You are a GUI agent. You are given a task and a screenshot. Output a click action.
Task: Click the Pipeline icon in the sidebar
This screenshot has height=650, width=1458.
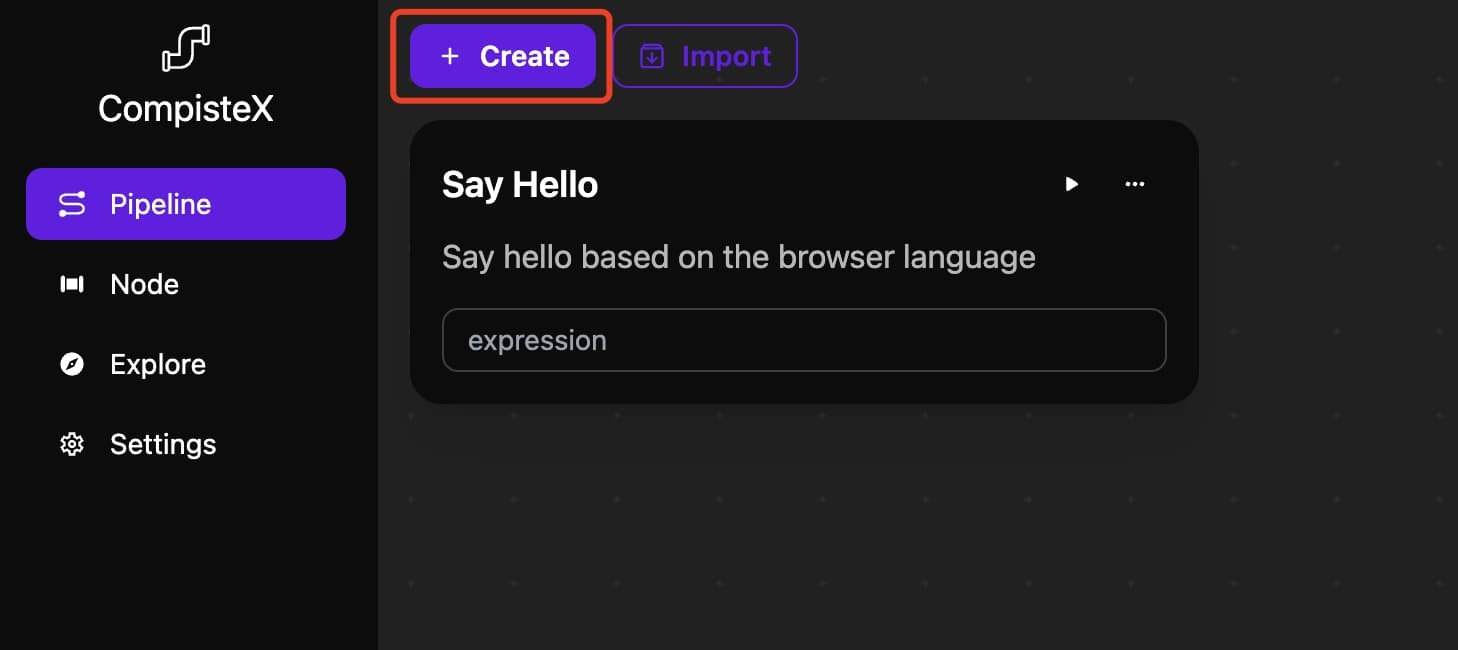[72, 204]
